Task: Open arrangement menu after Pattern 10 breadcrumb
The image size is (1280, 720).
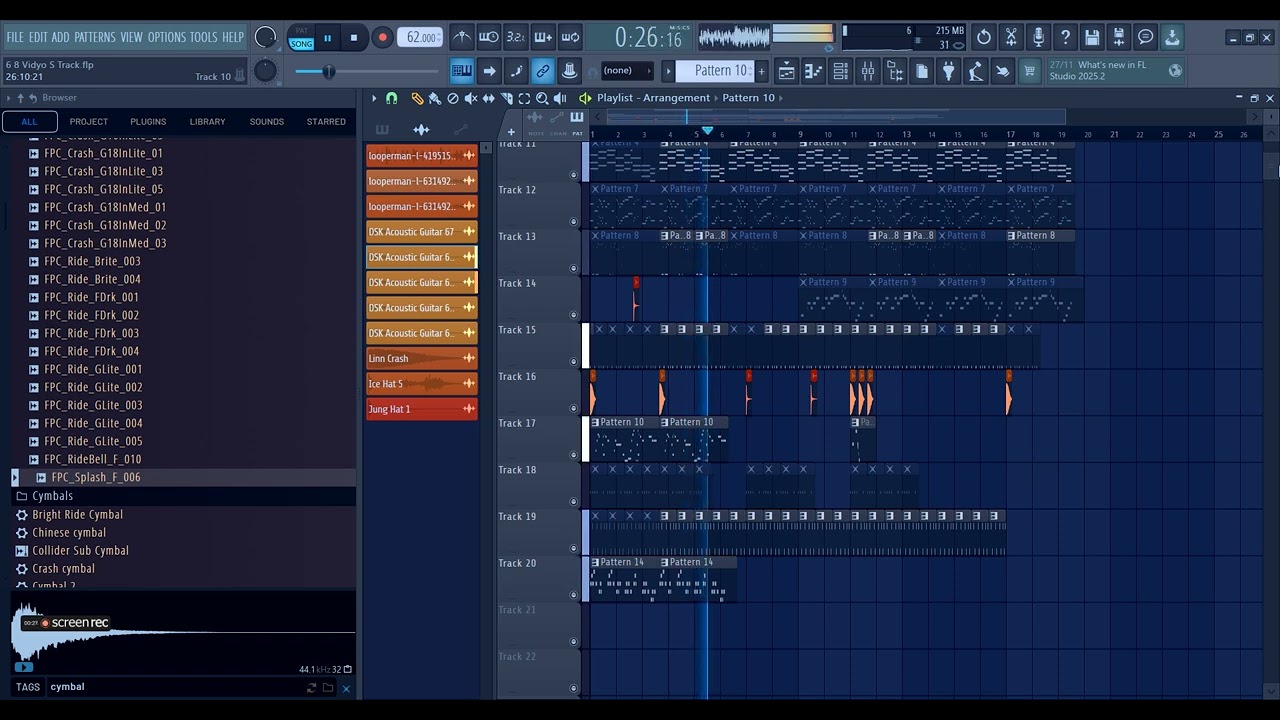Action: (782, 98)
